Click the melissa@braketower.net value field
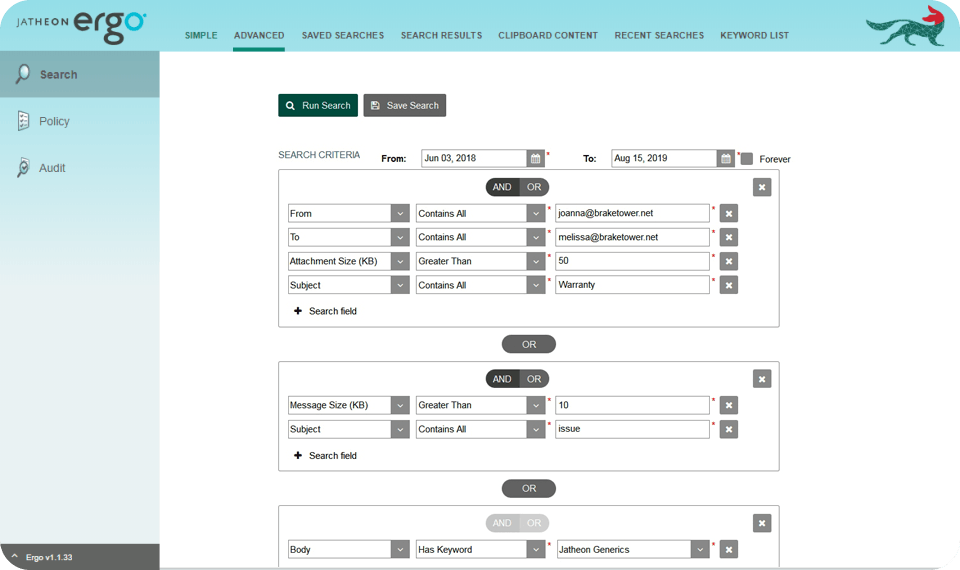960x570 pixels. point(632,238)
